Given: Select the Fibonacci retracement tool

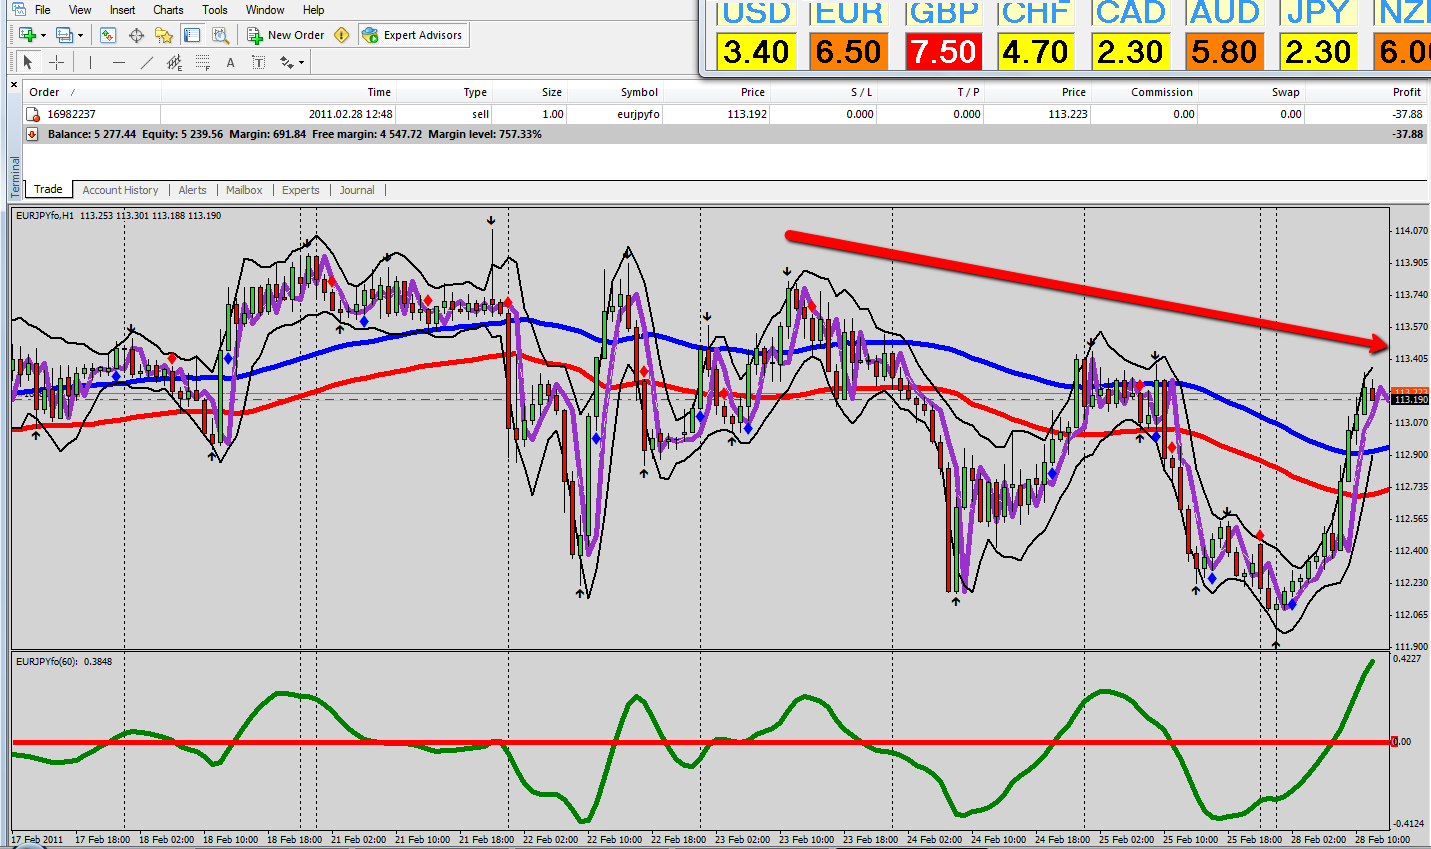Looking at the screenshot, I should pyautogui.click(x=203, y=62).
